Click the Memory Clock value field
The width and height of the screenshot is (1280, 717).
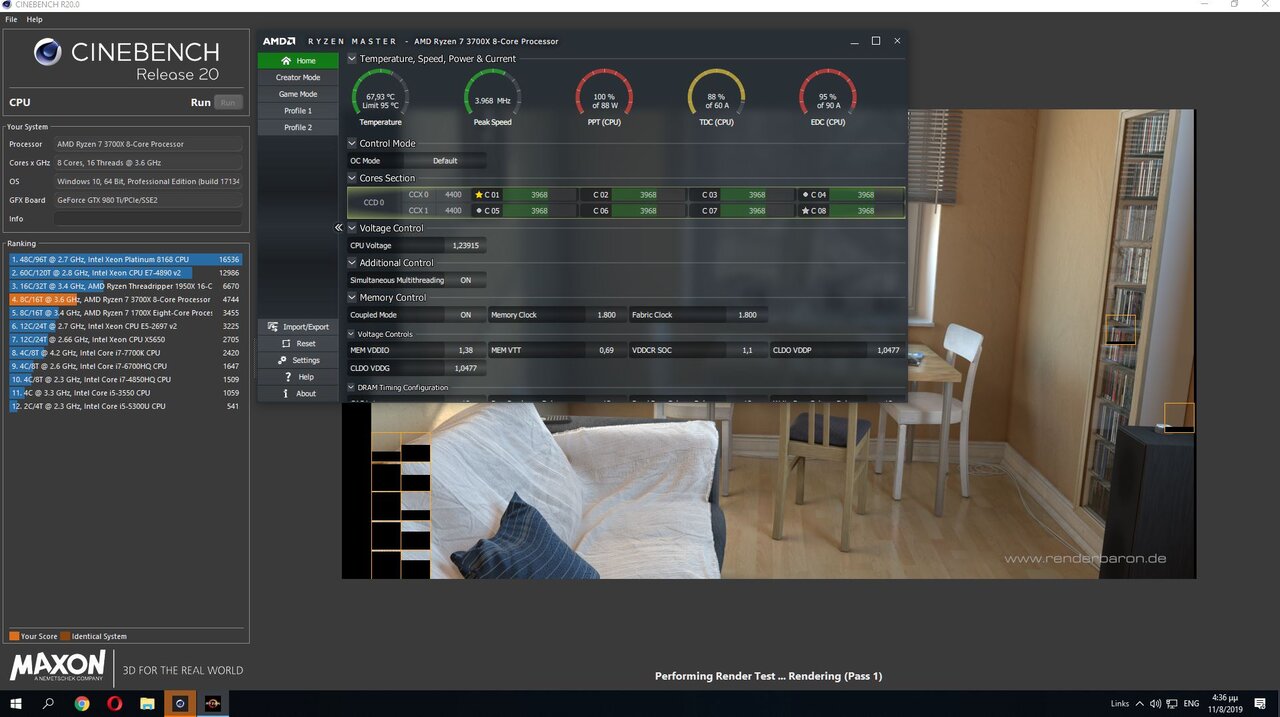[606, 315]
